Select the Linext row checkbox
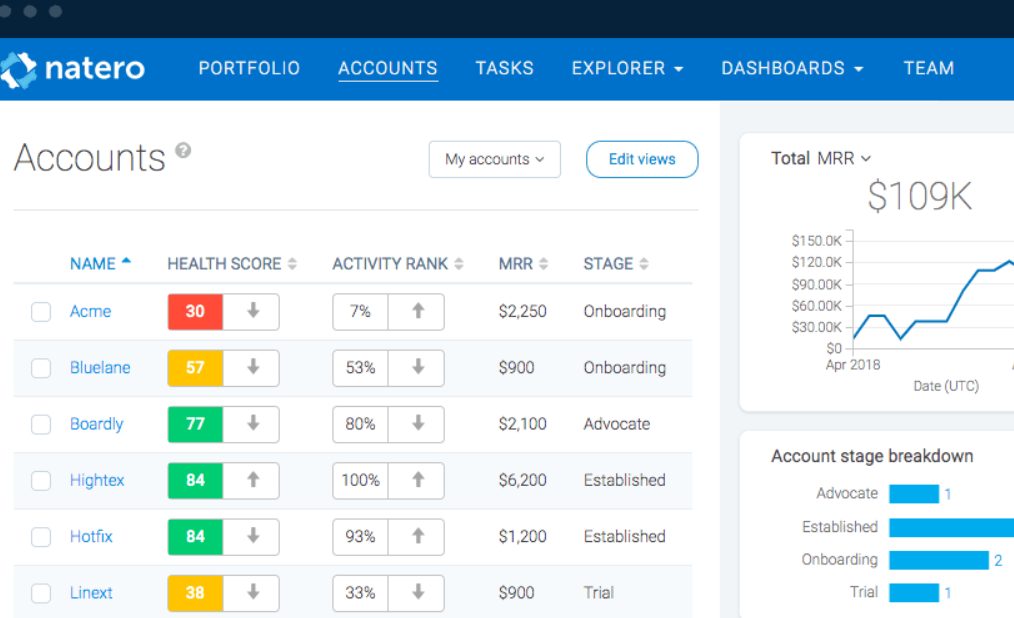The image size is (1014, 618). (41, 593)
